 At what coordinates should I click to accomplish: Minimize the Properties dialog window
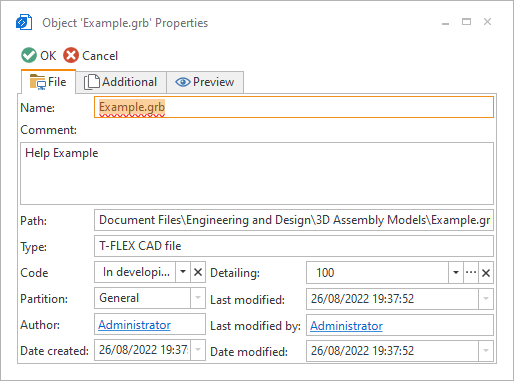pos(445,23)
